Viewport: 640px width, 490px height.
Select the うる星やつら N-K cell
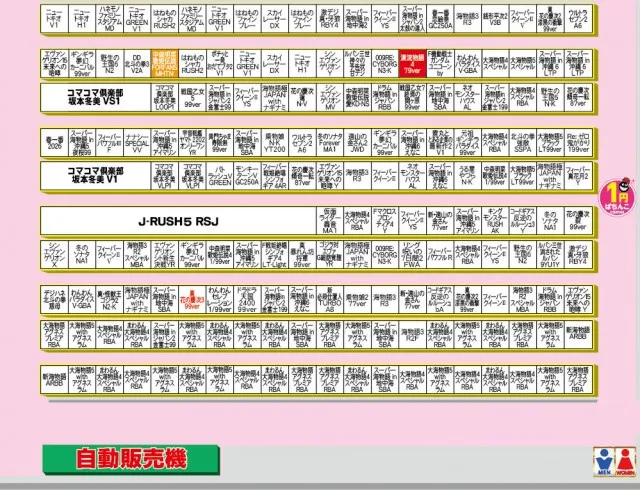coord(467,176)
